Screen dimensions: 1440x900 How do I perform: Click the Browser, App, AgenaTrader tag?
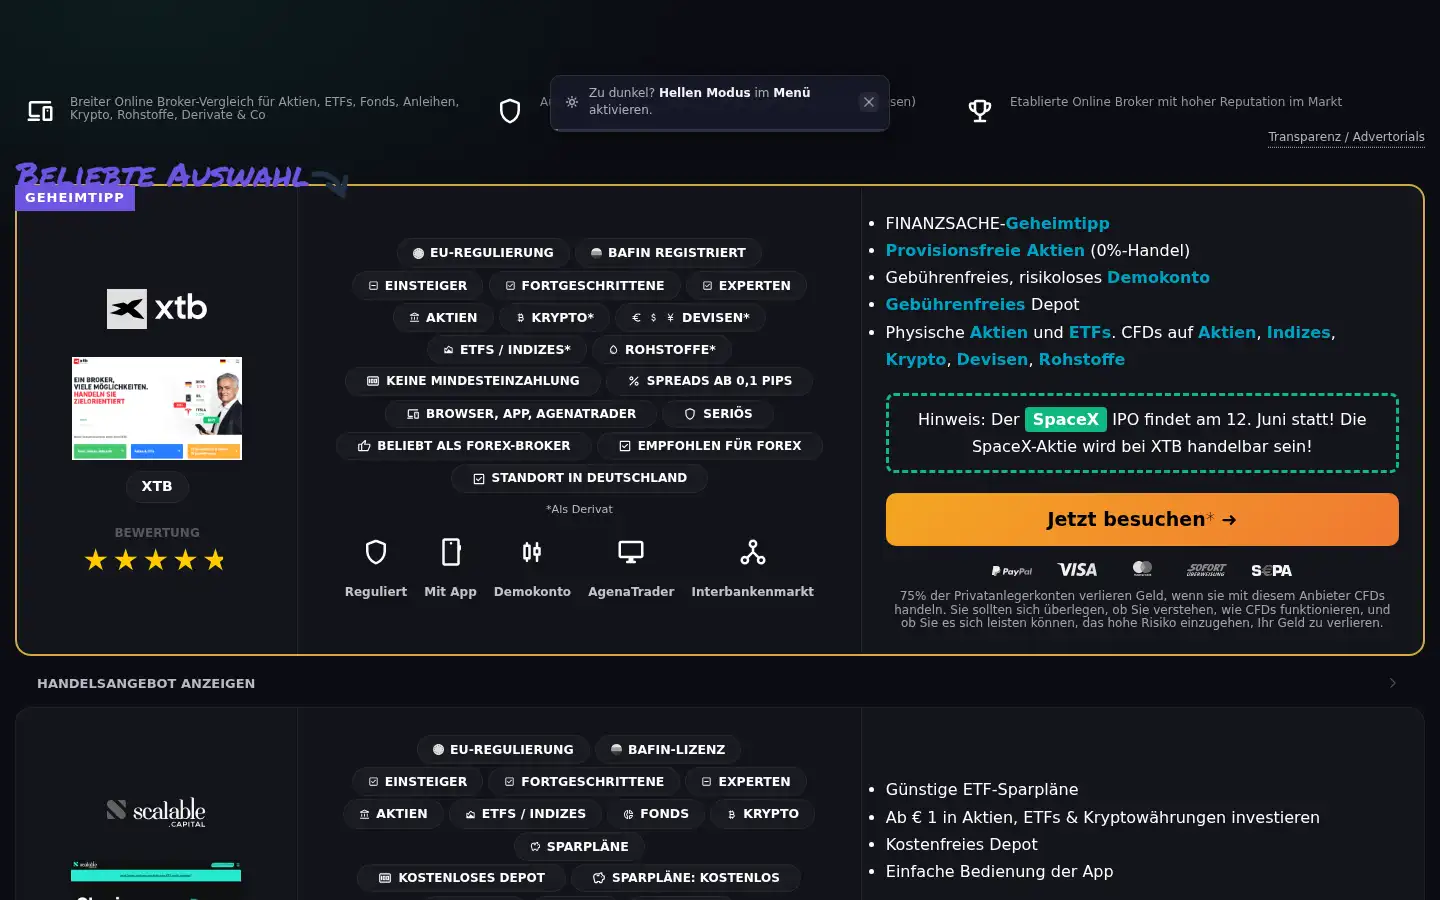521,414
